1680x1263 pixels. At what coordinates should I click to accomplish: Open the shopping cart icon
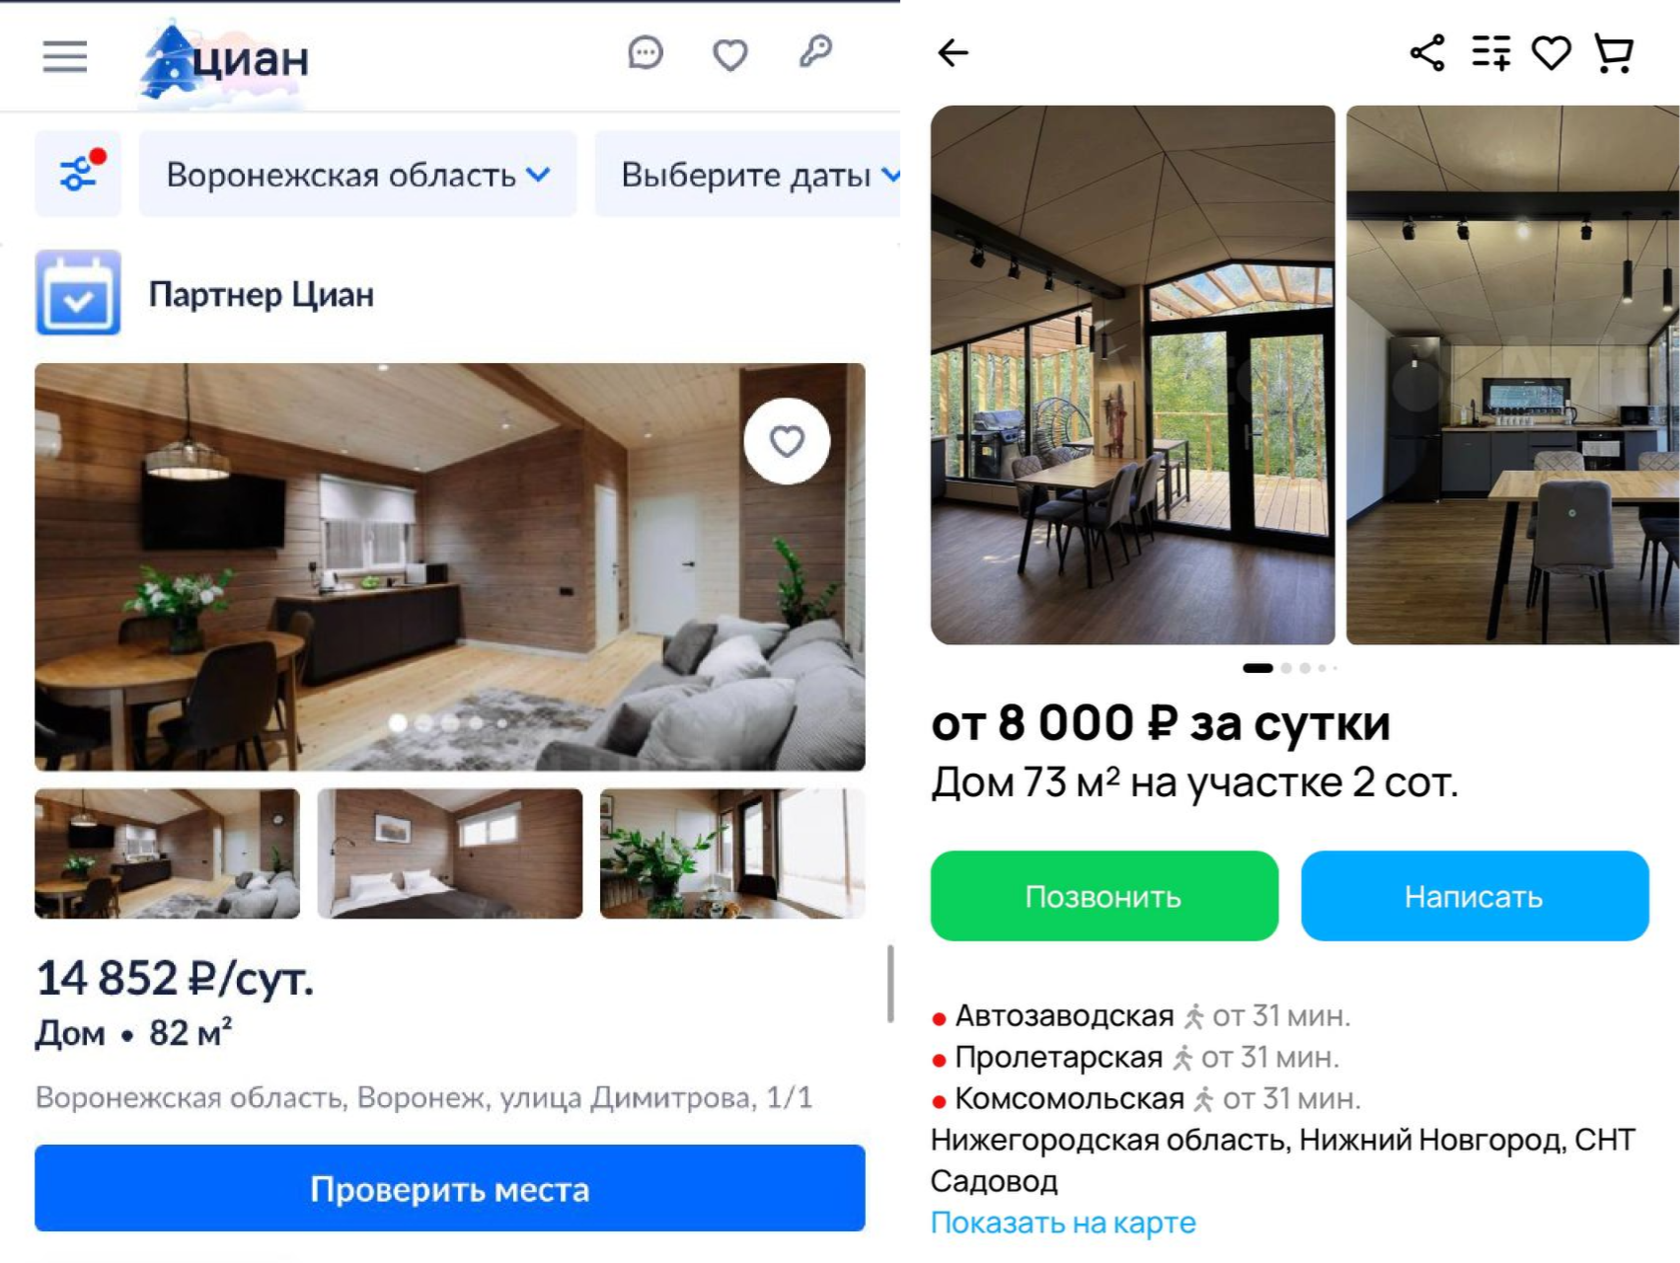click(x=1614, y=53)
